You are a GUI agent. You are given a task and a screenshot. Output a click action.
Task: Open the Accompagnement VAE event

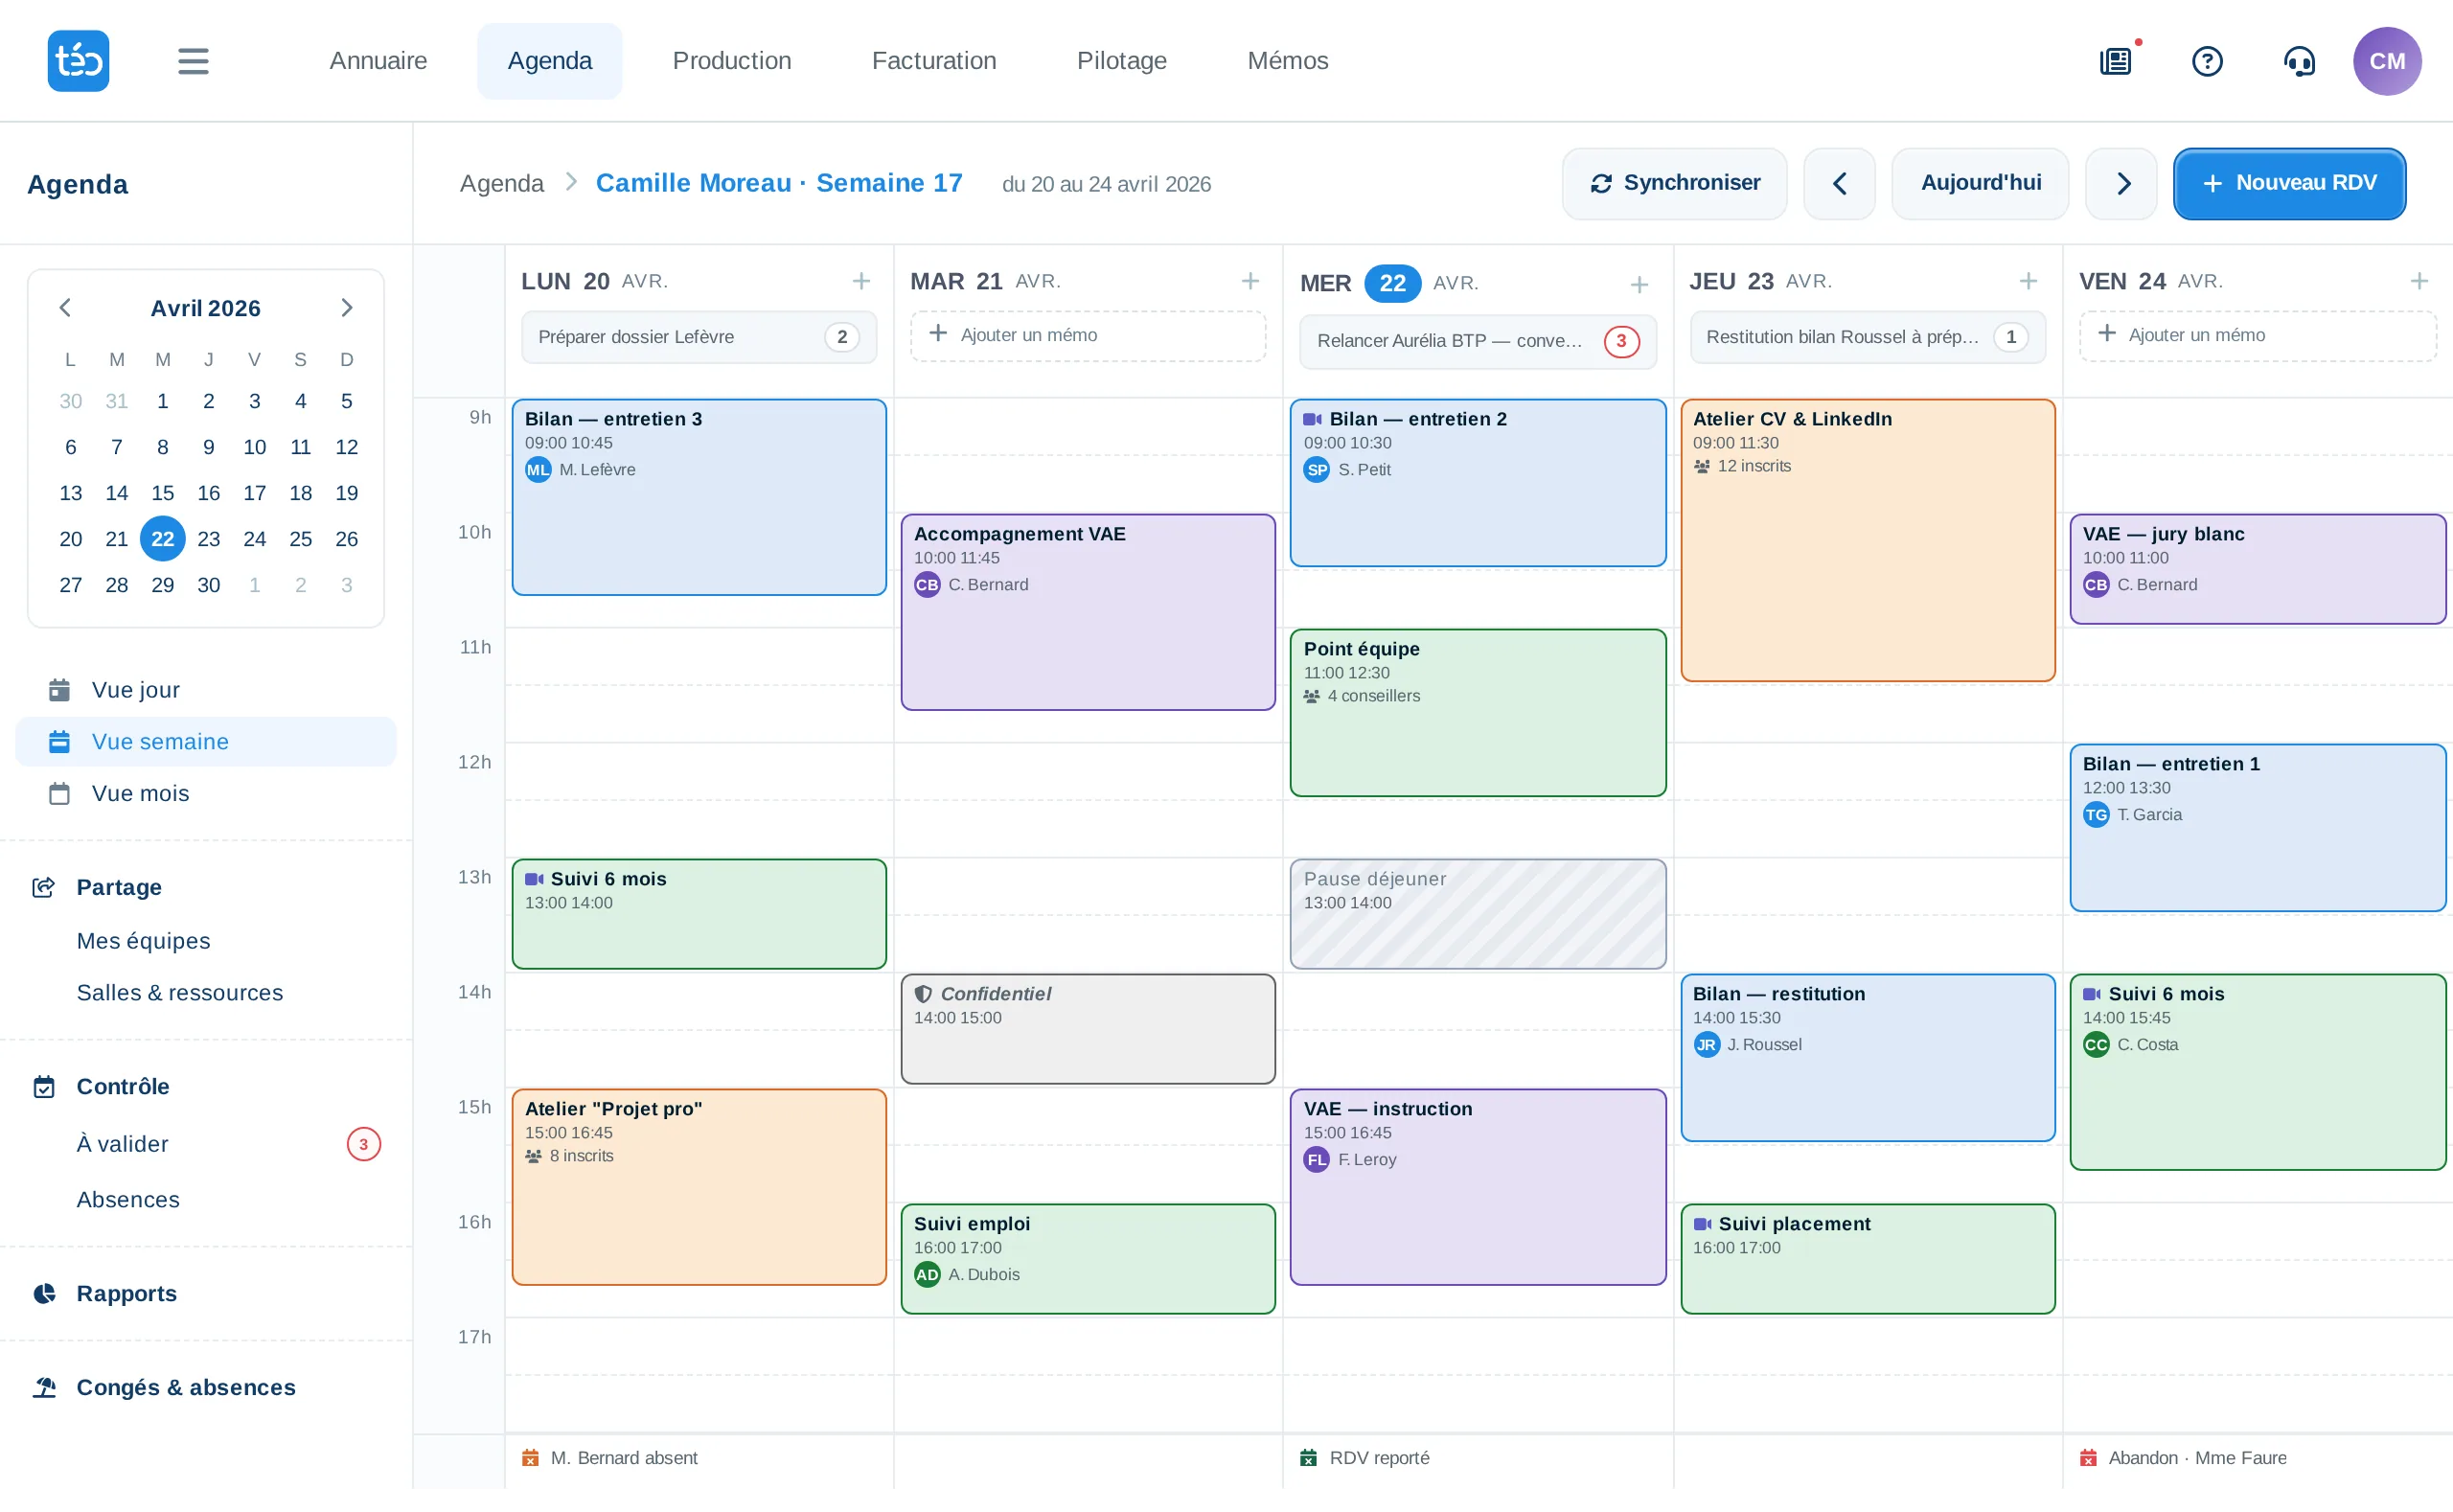1088,612
